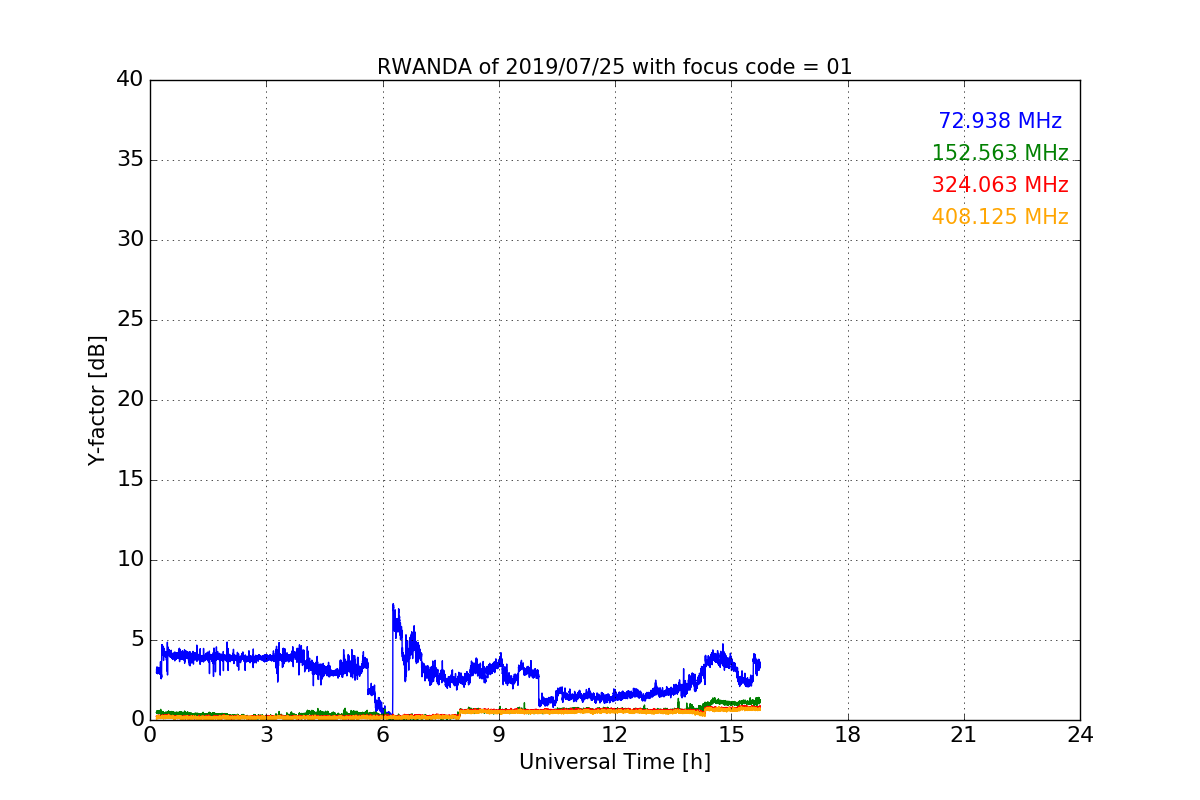
Task: Click the y-axis tick label '5'
Action: point(136,640)
